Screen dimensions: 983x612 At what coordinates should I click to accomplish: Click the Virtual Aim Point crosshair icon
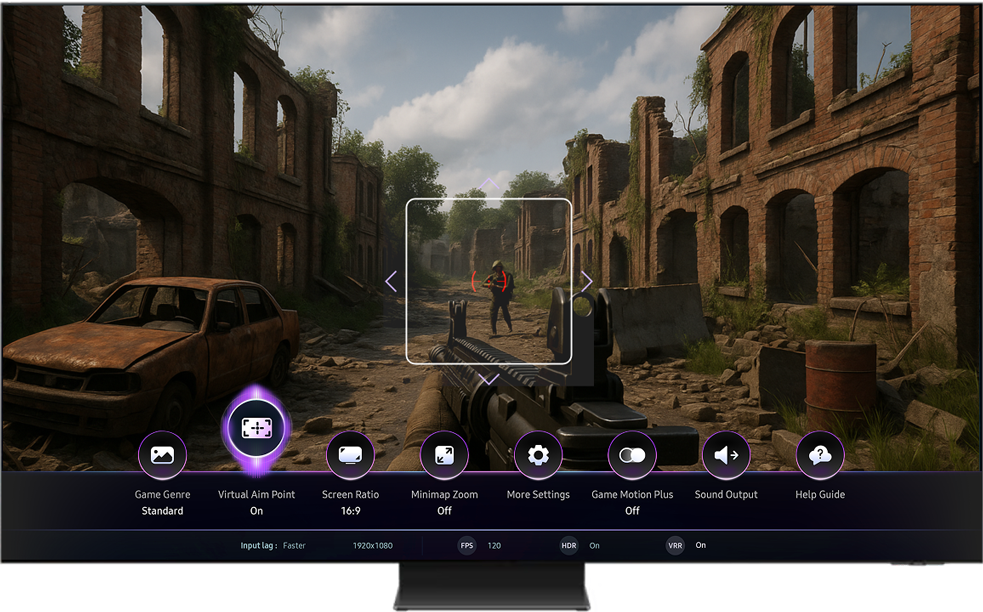[256, 427]
